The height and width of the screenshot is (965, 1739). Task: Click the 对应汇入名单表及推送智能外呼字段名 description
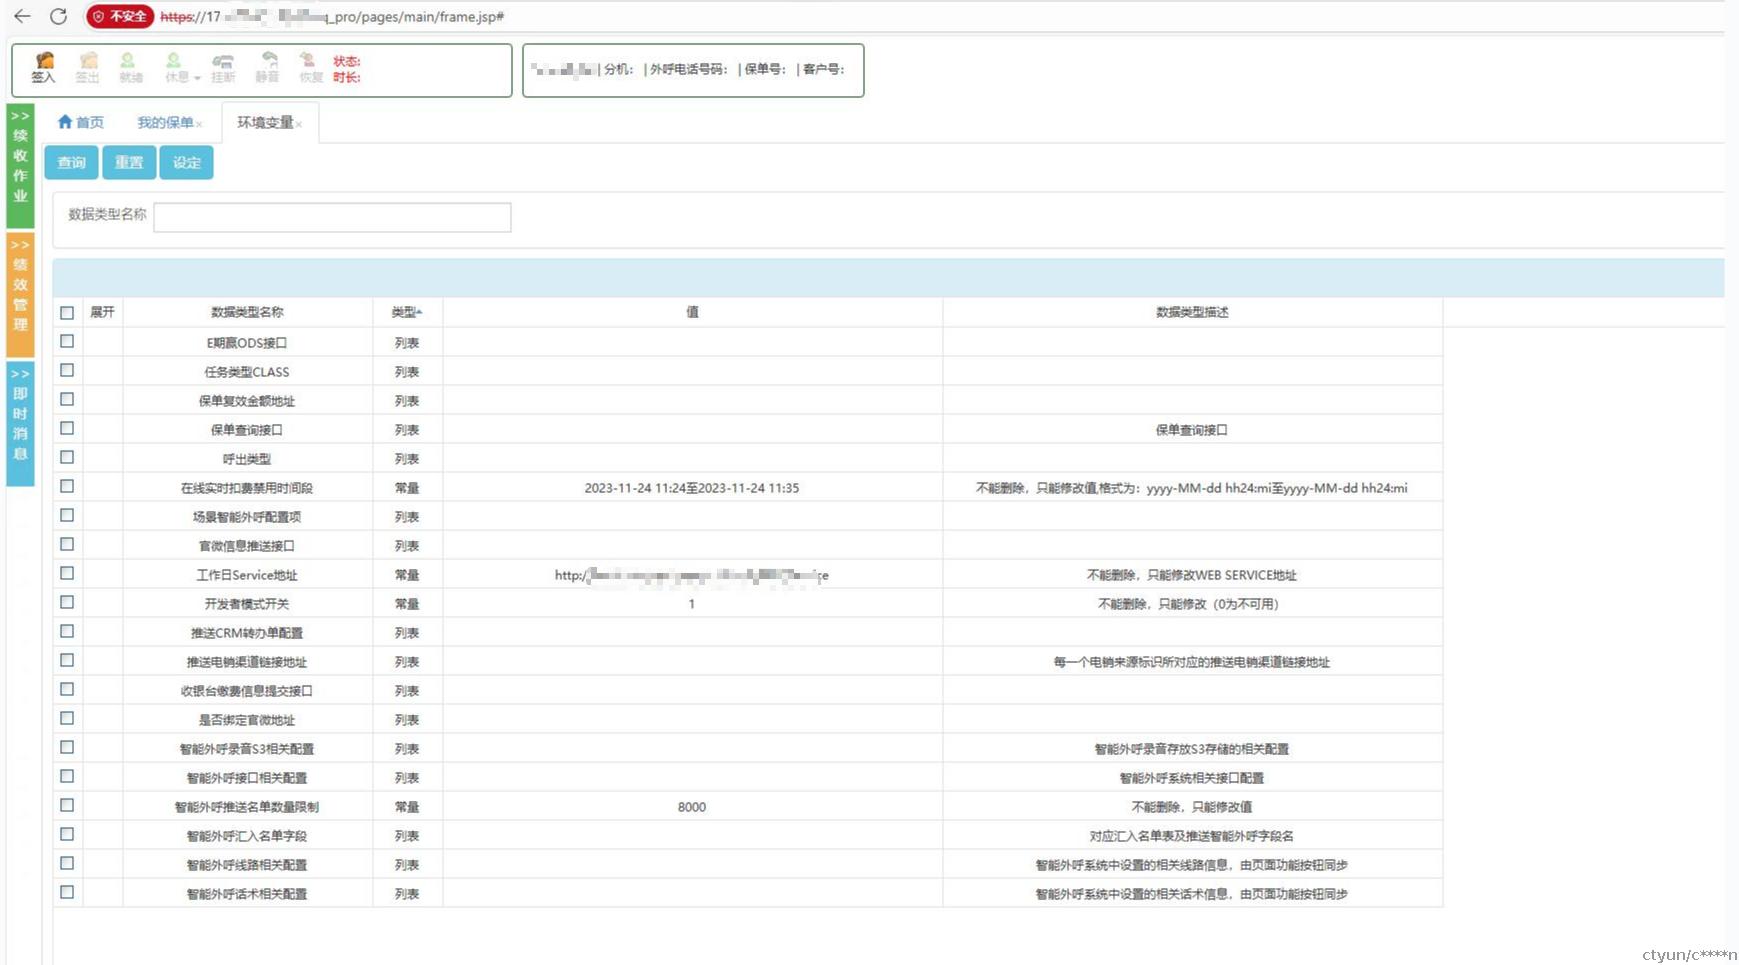1192,836
